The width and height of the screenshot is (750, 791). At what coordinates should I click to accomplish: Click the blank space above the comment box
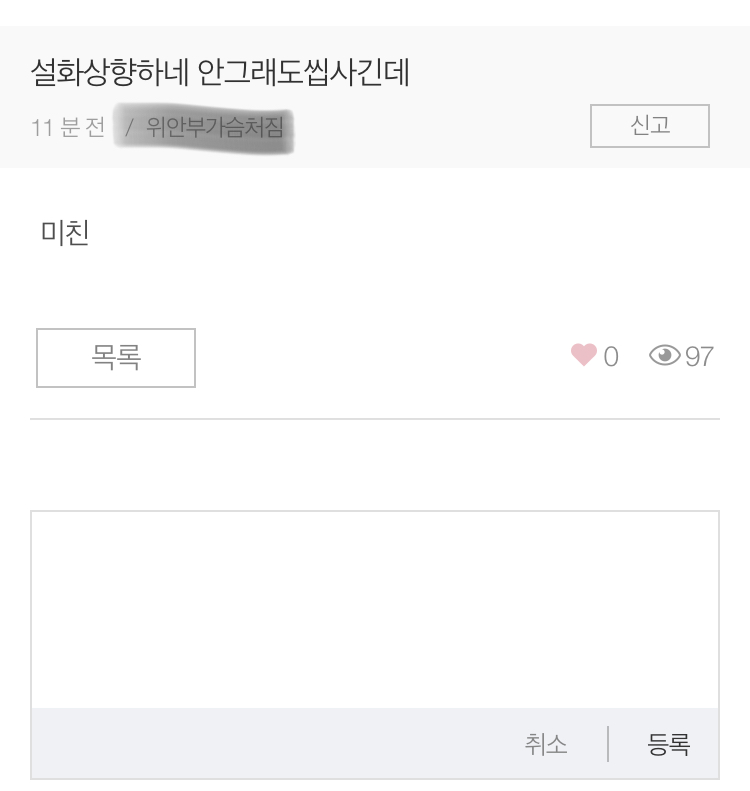point(375,464)
